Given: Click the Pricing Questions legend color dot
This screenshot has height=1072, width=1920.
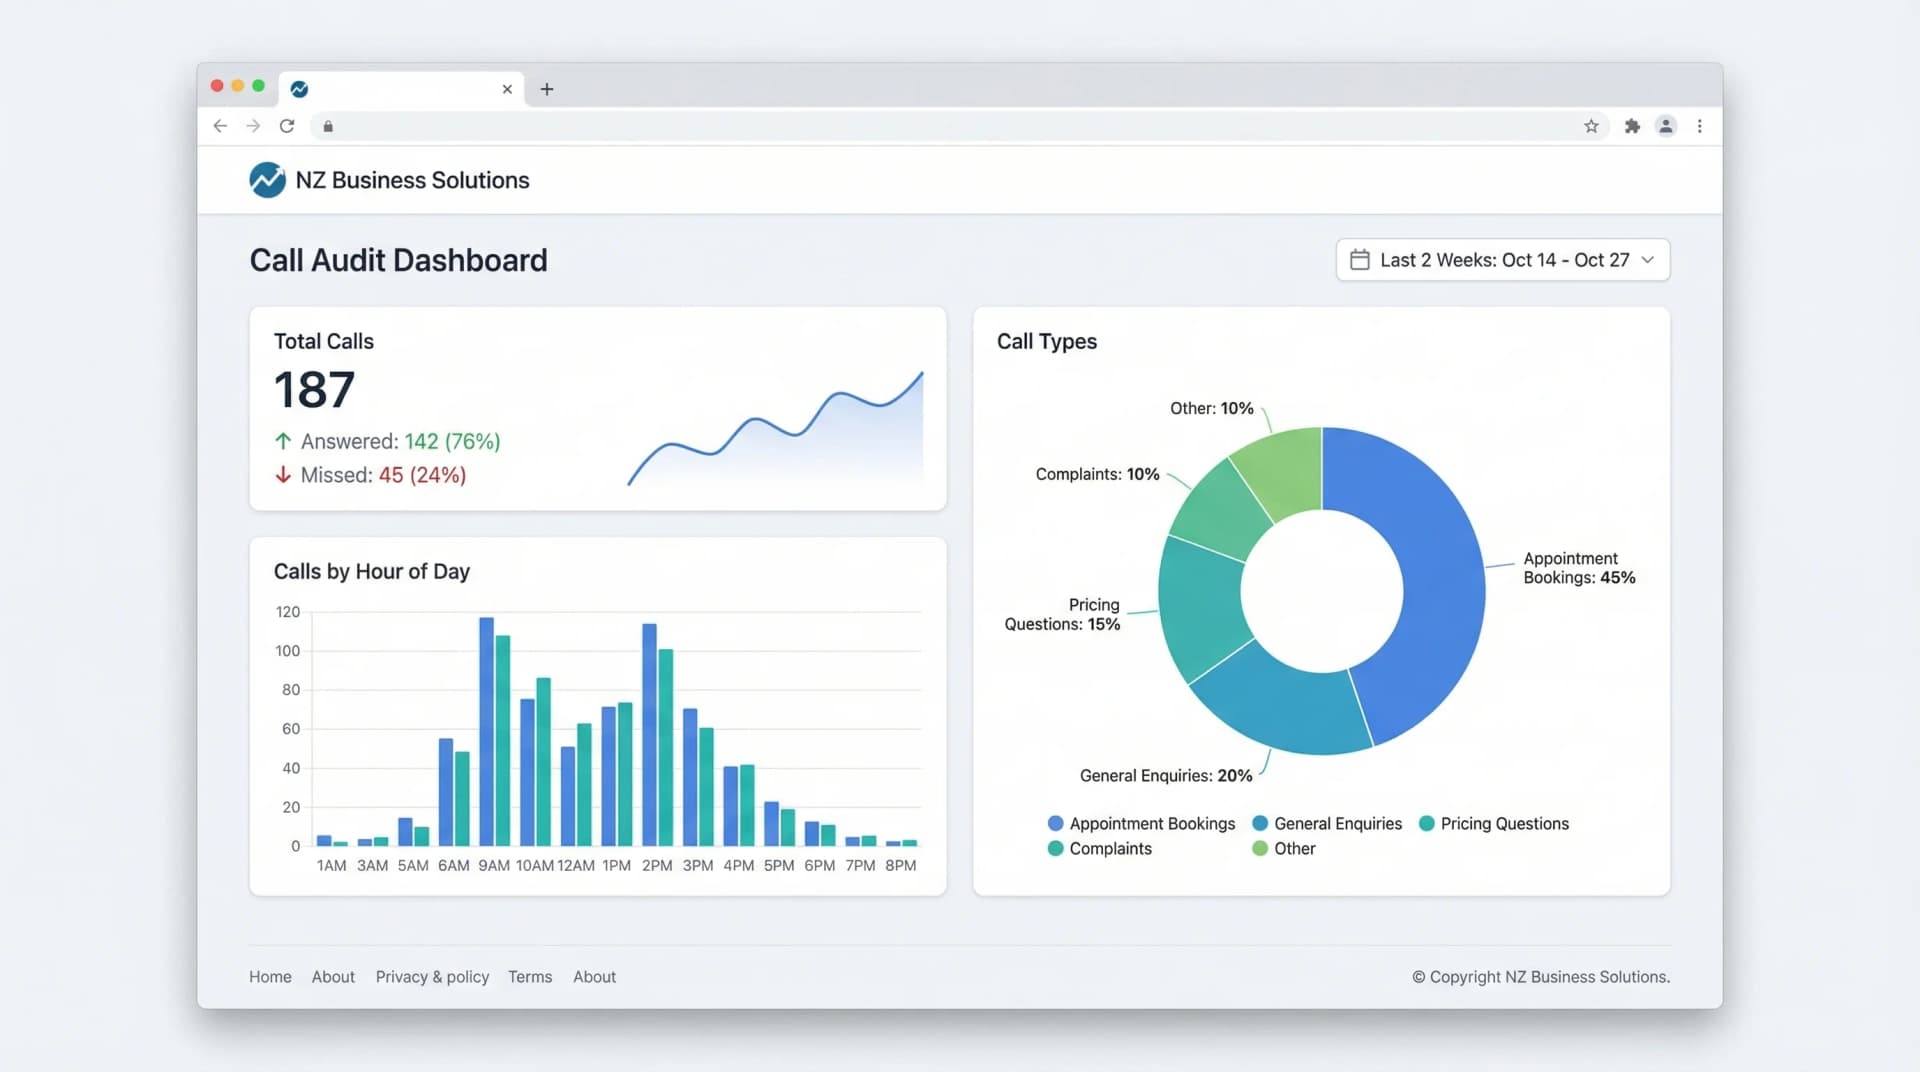Looking at the screenshot, I should [1425, 823].
